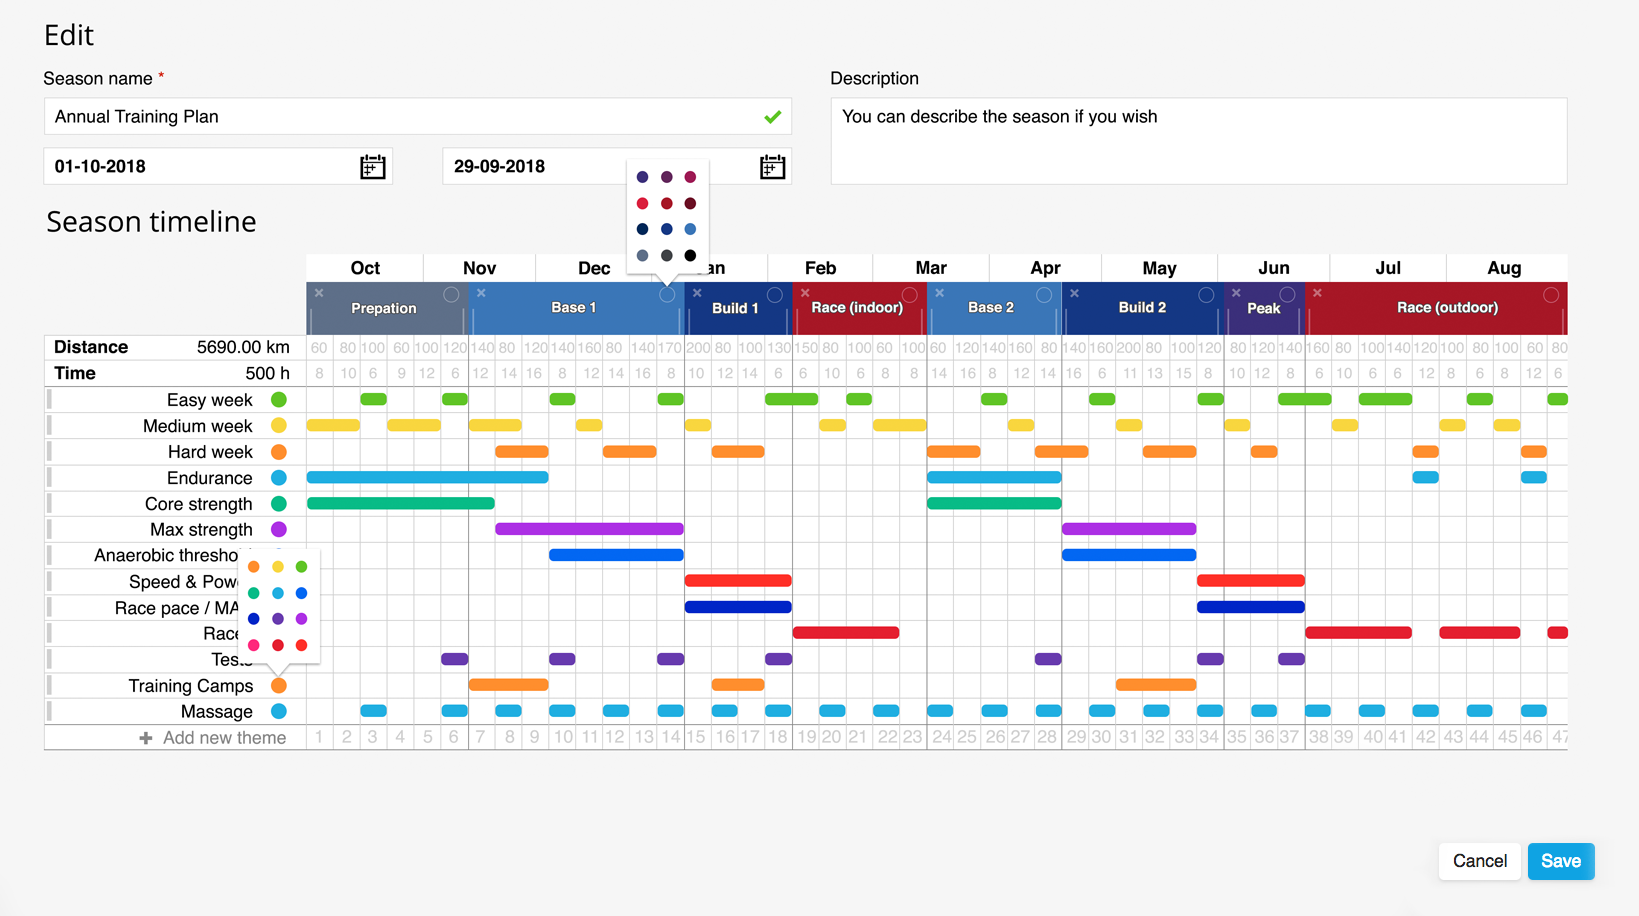
Task: Cancel editing the season
Action: pyautogui.click(x=1479, y=861)
